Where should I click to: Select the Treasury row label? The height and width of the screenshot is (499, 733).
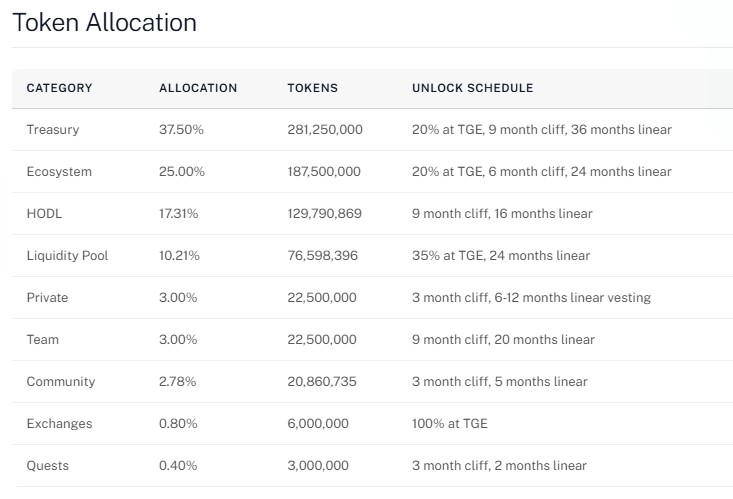53,130
